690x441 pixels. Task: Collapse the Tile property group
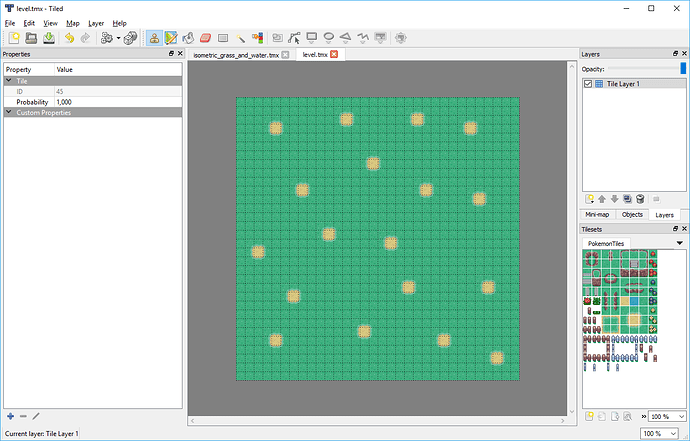(8, 81)
